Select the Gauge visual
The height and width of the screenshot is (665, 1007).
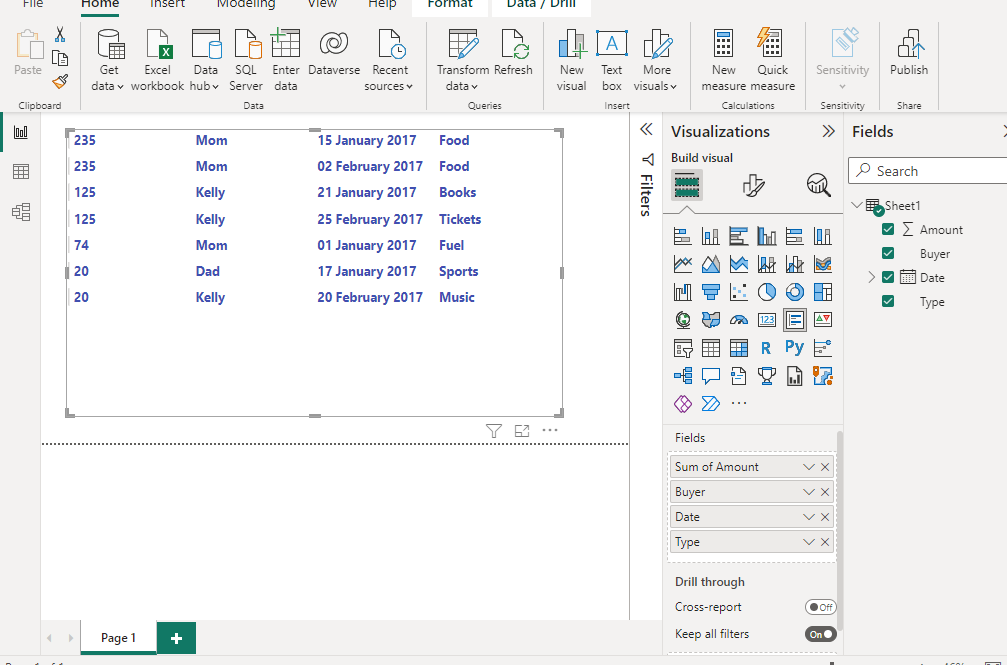click(x=739, y=320)
